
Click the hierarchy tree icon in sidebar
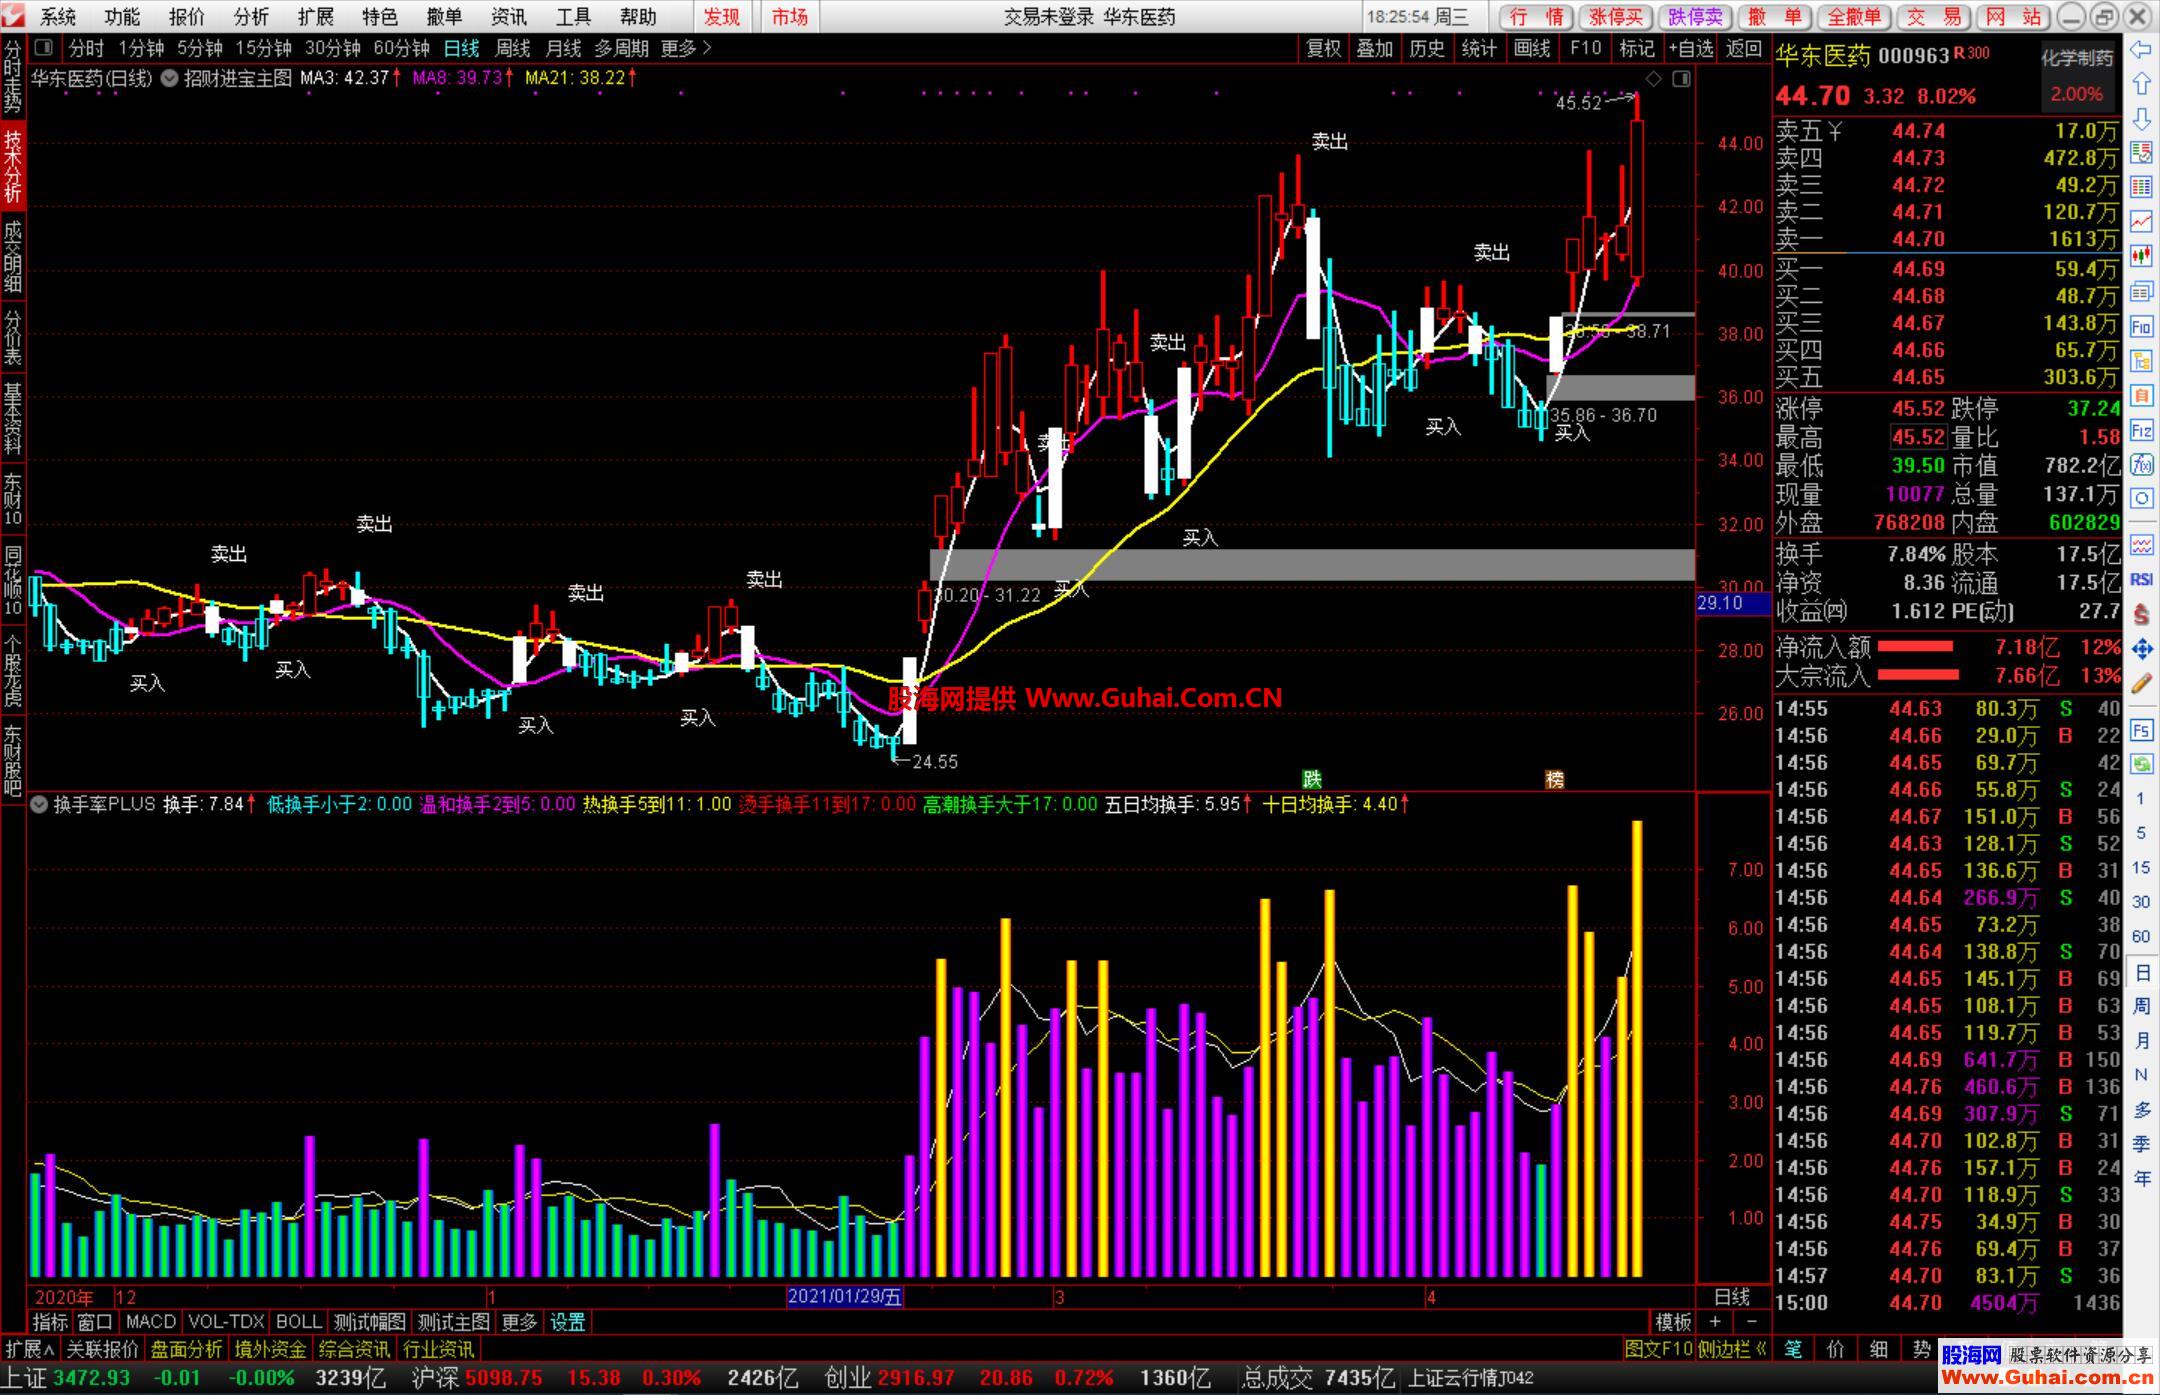(x=2141, y=360)
